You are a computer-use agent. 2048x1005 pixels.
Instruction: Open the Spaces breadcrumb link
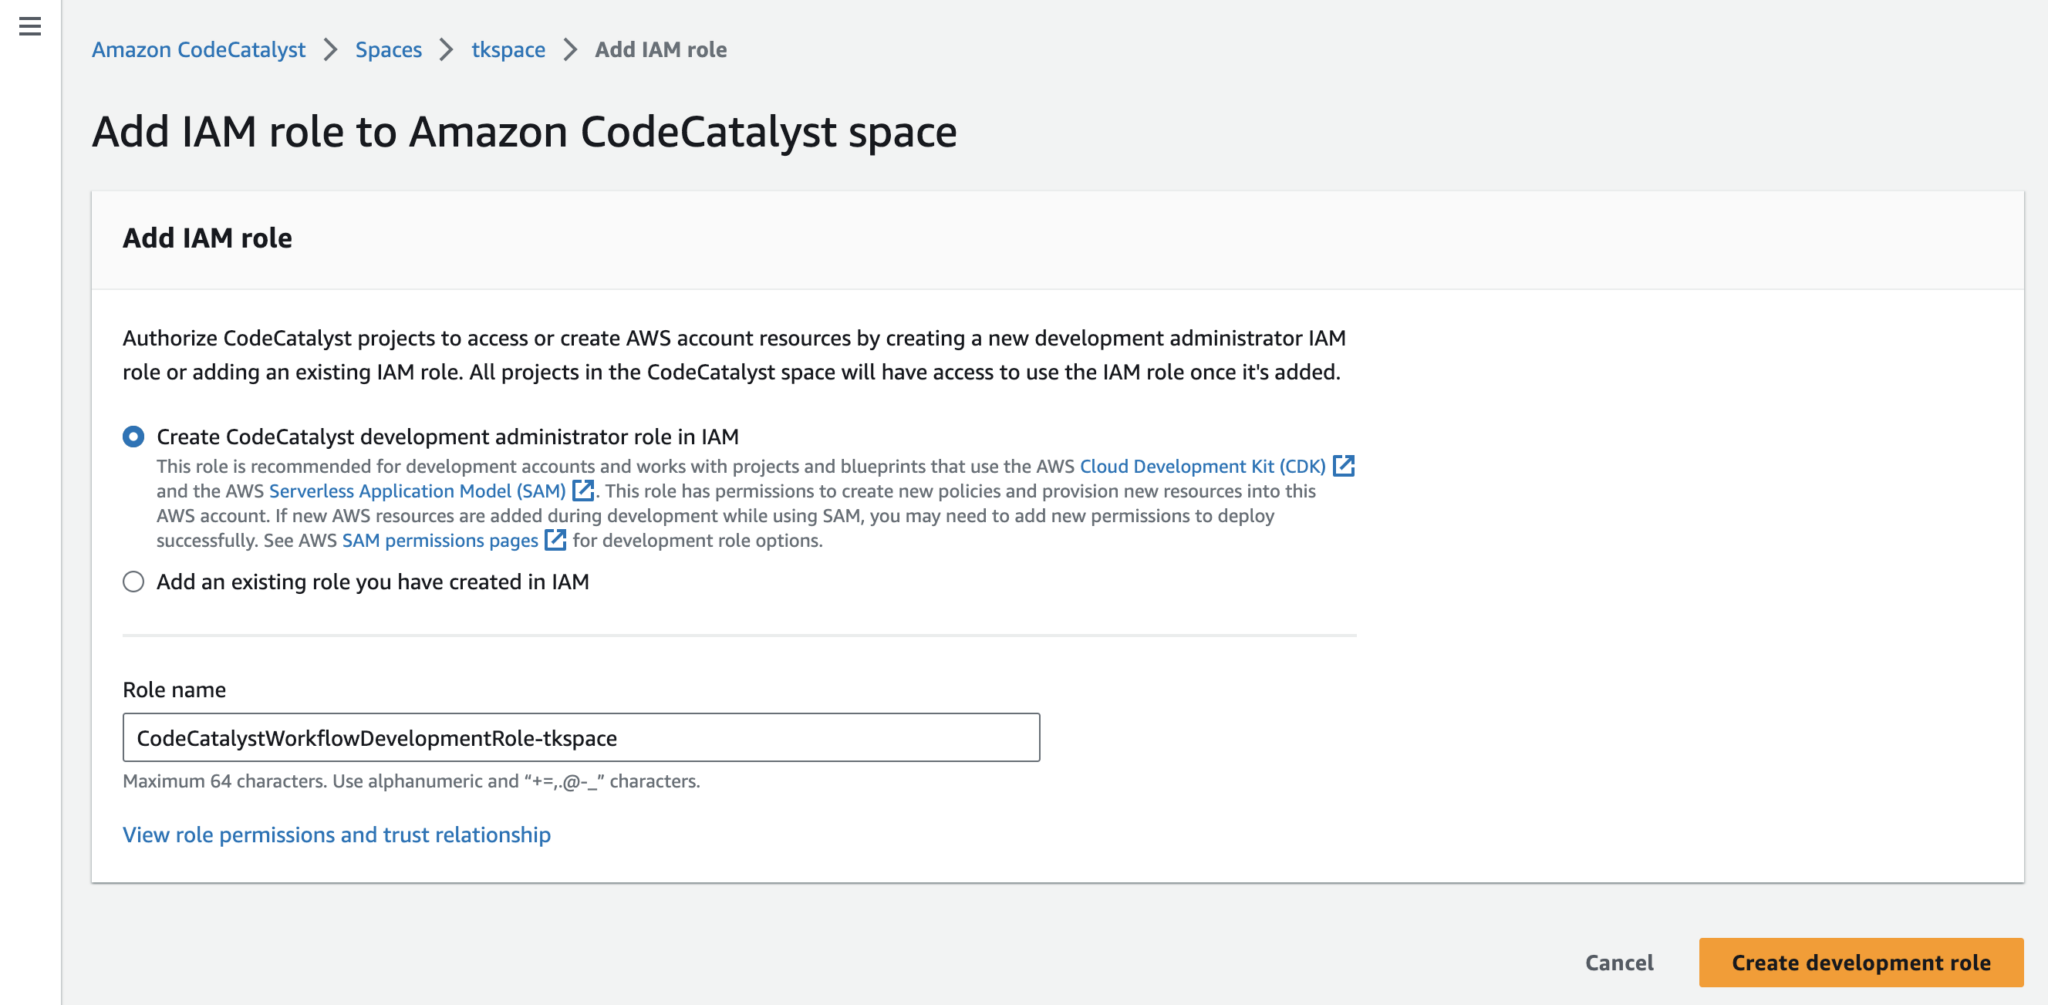click(x=388, y=49)
